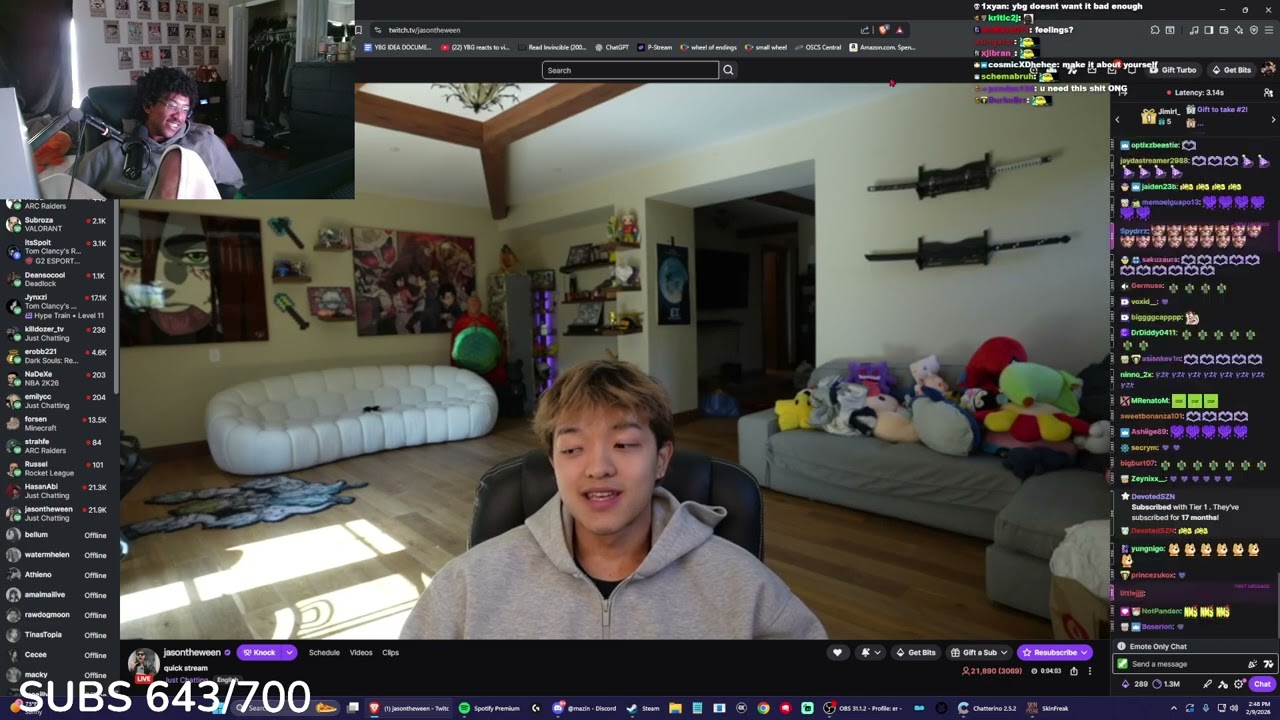Focus the Twitch Search field
Screen dimensions: 1280x720
(x=630, y=70)
